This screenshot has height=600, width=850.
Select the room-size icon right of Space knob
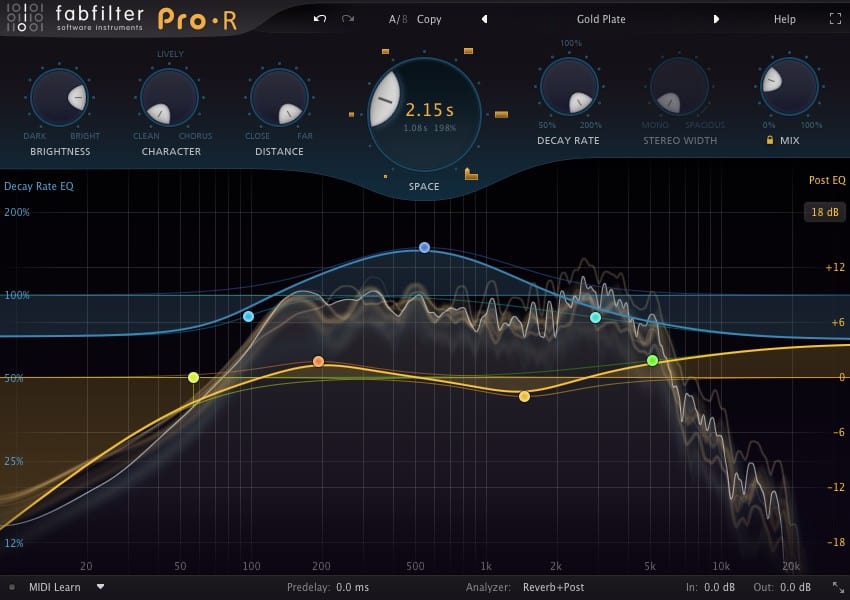[501, 114]
